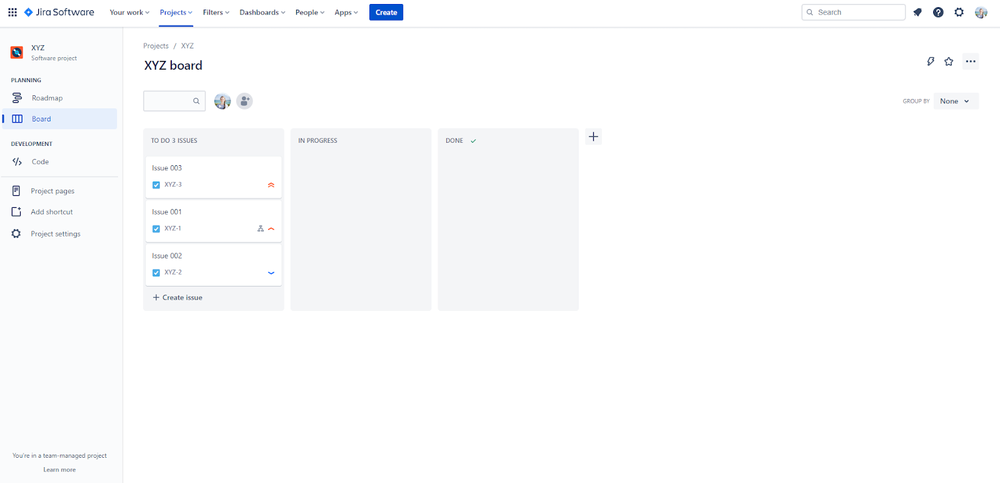Viewport: 1000px width, 483px height.
Task: Select Roadmap in the sidebar
Action: (x=59, y=98)
